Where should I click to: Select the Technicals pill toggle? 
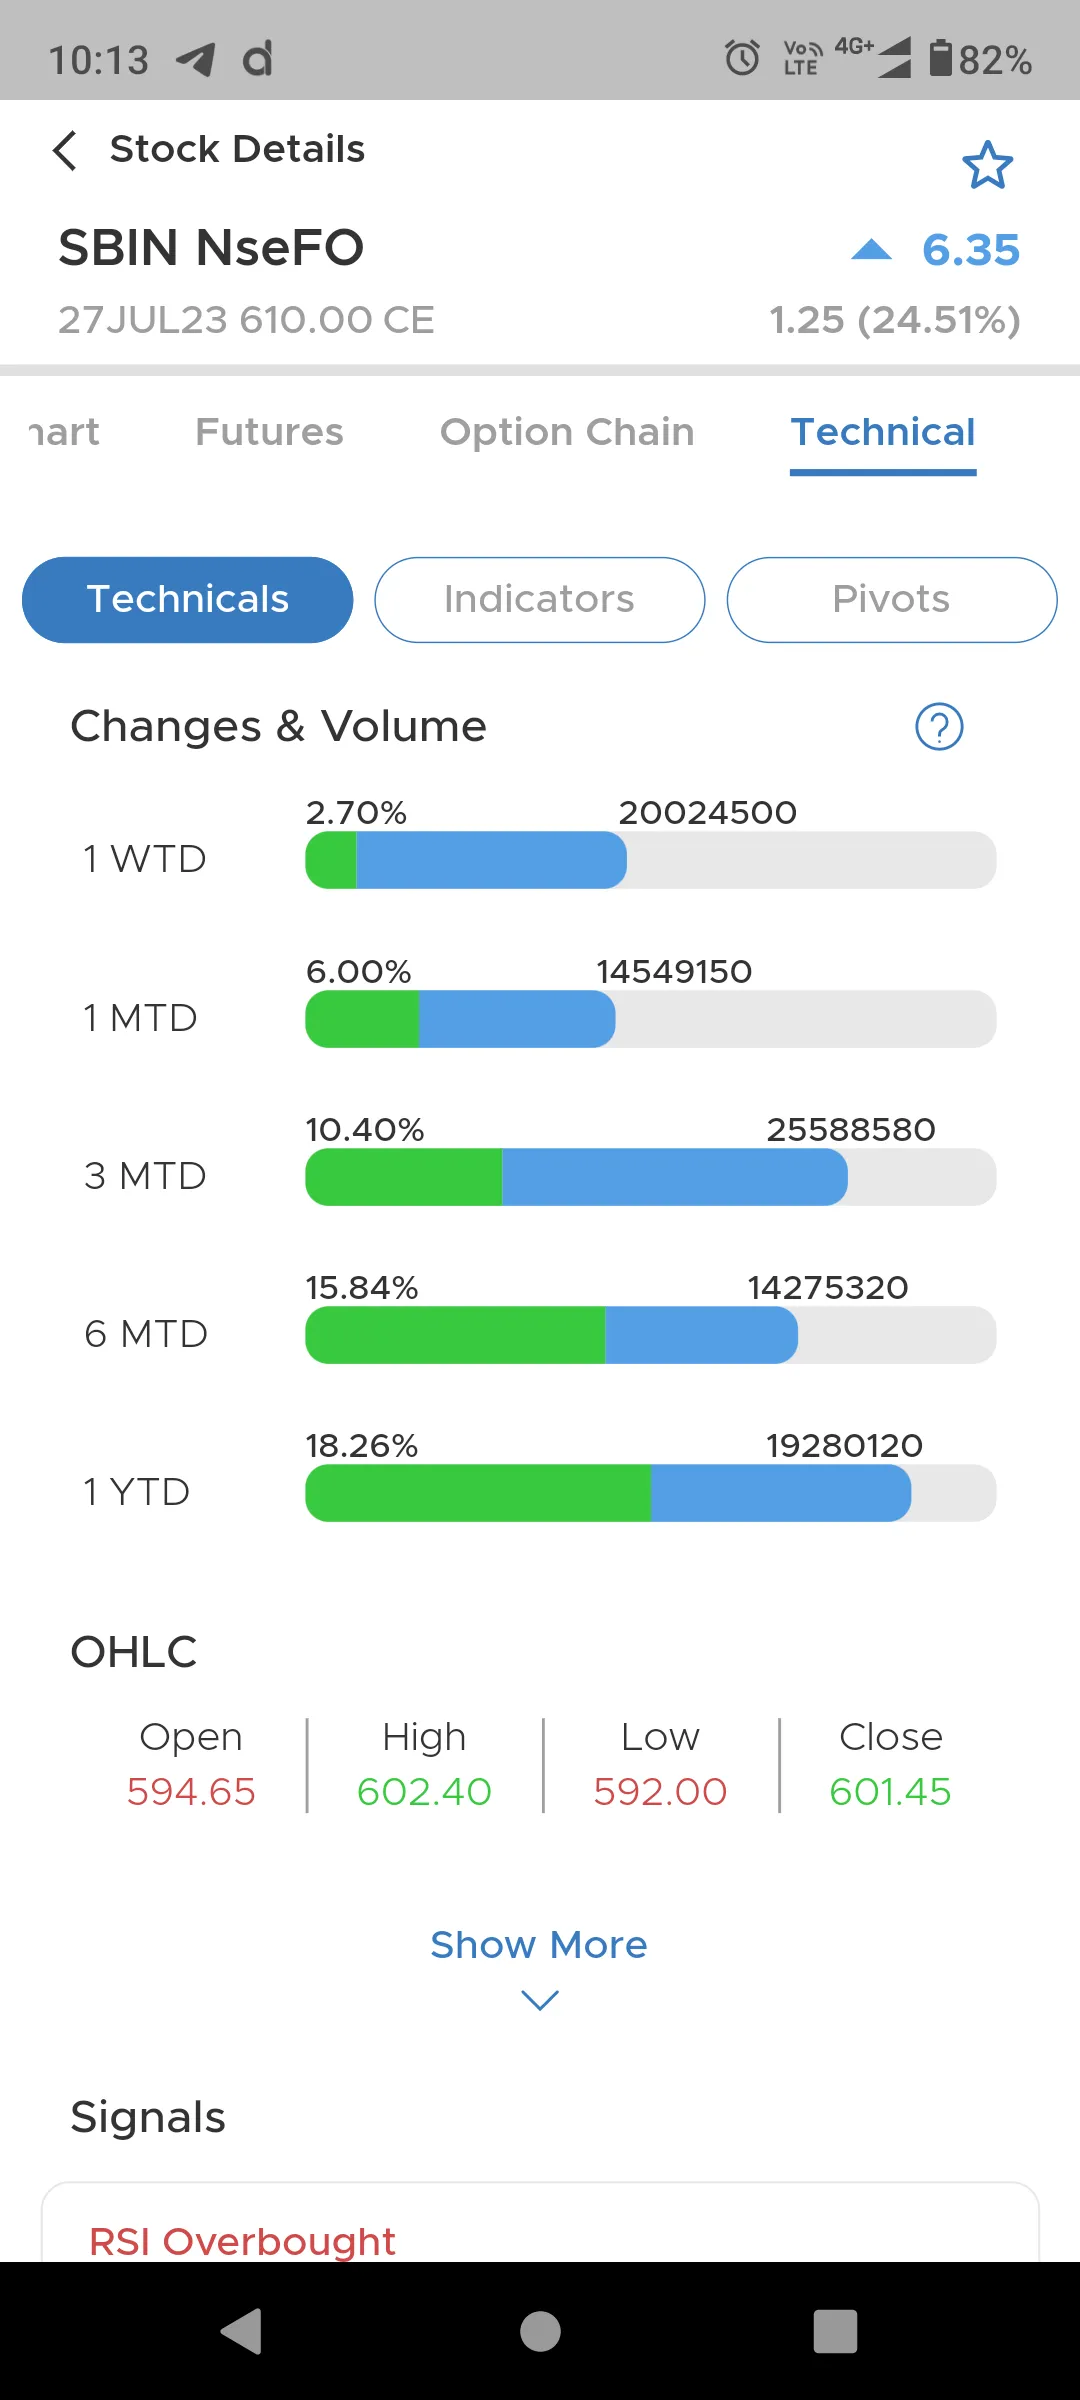(188, 600)
